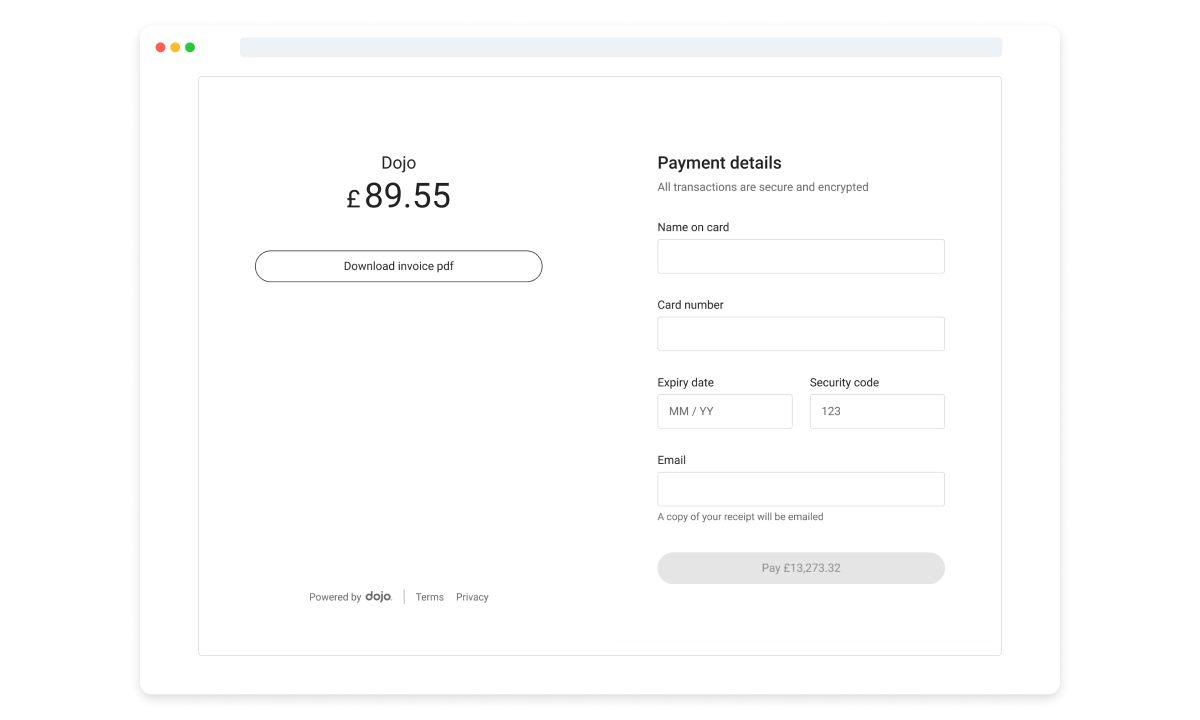Click the Security code label
The image size is (1200, 720).
(x=844, y=382)
